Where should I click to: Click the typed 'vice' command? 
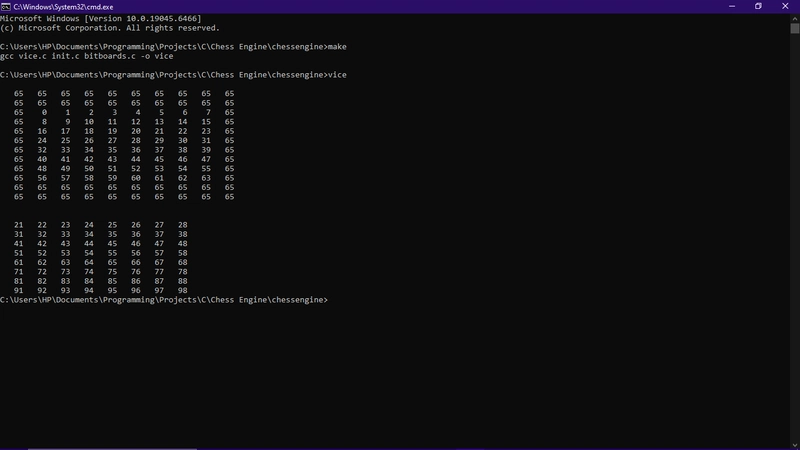point(337,75)
